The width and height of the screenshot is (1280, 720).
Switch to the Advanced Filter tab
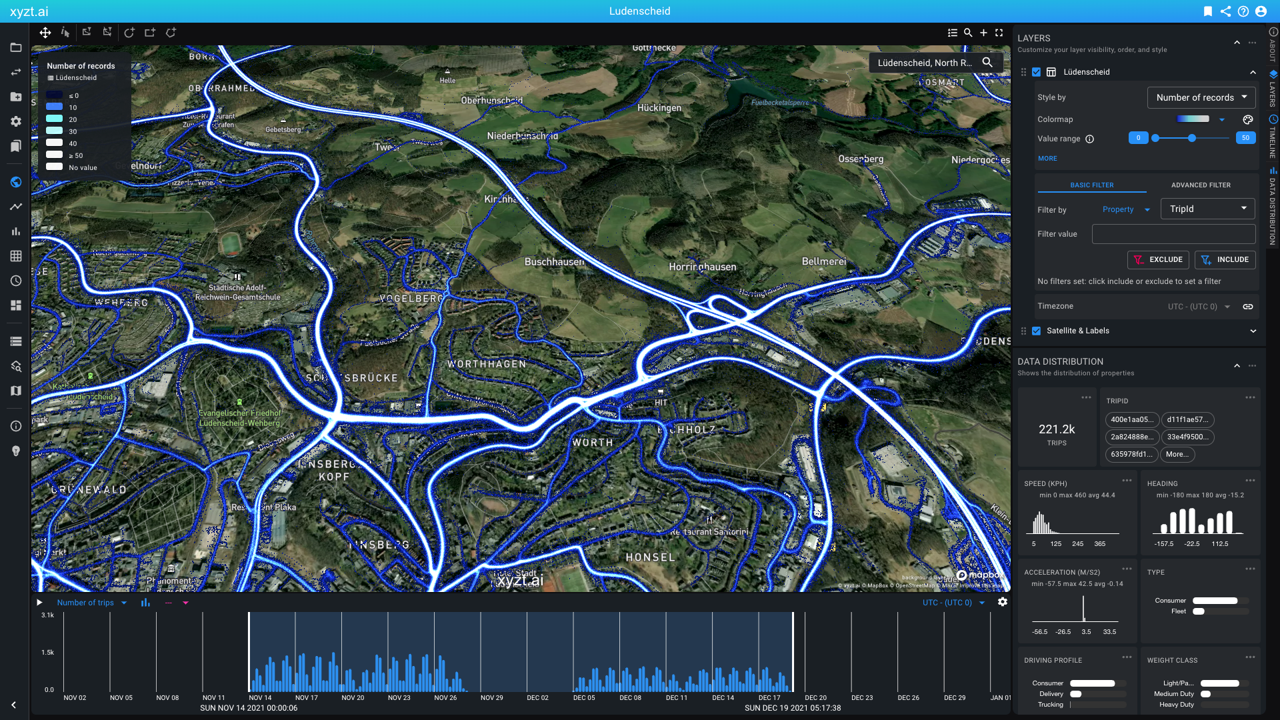(x=1201, y=185)
